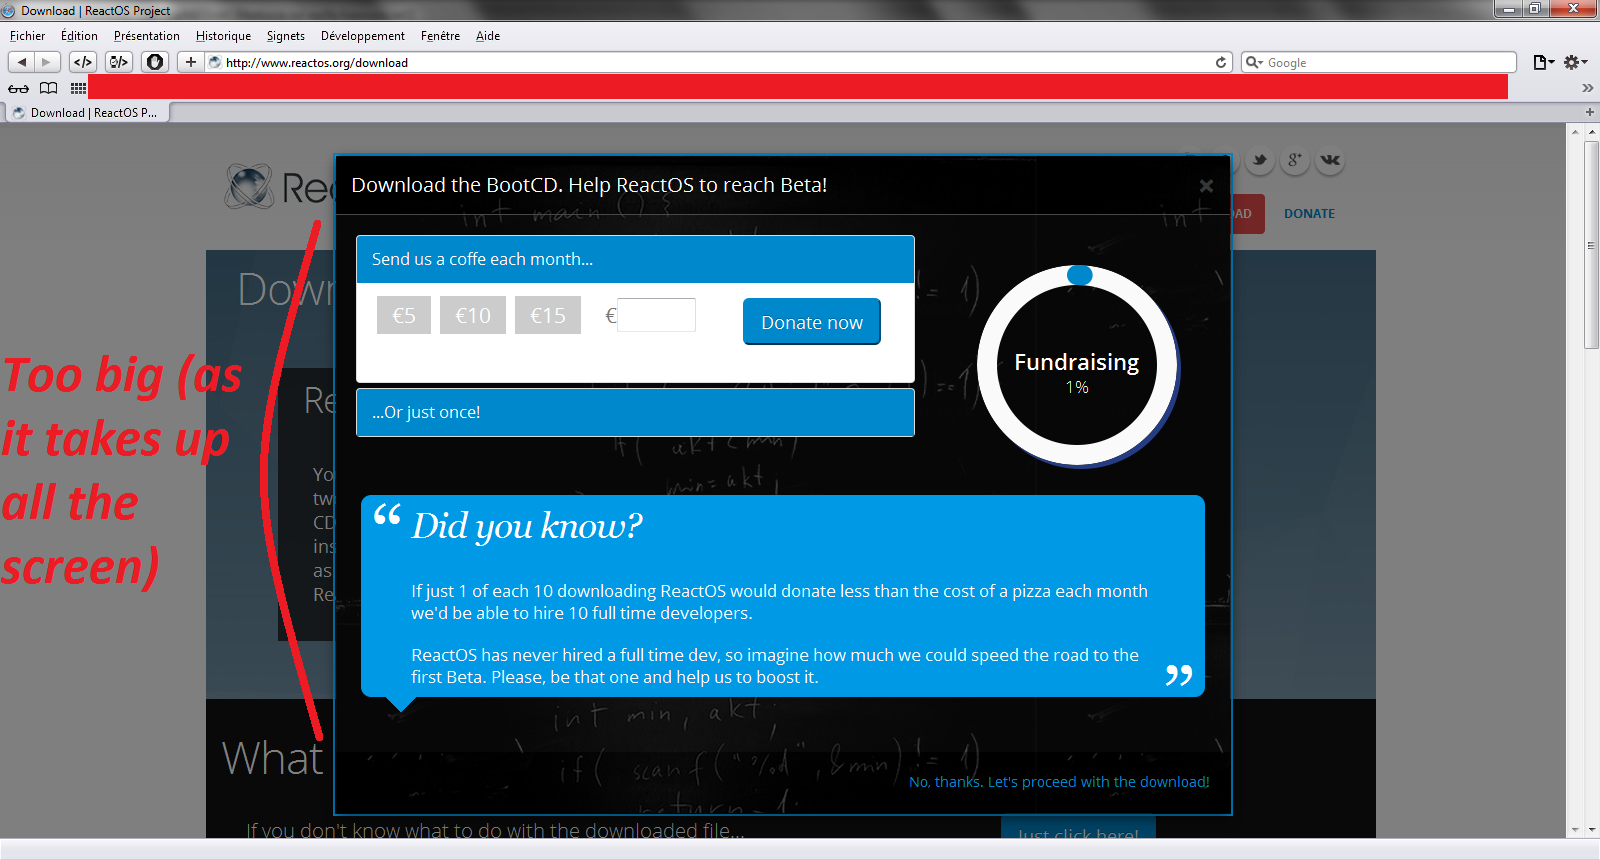Click the web inspector icon beside source button
The width and height of the screenshot is (1600, 860).
tap(119, 62)
